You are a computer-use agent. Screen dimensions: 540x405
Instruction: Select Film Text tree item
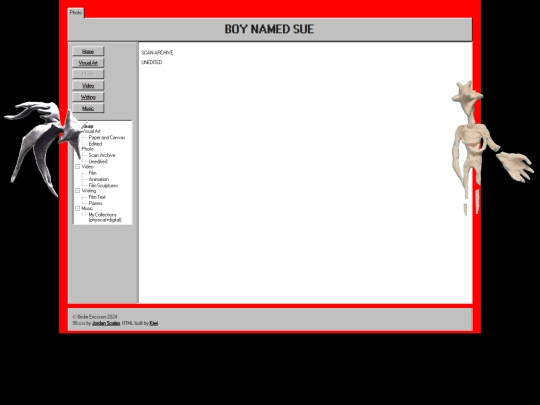coord(97,197)
